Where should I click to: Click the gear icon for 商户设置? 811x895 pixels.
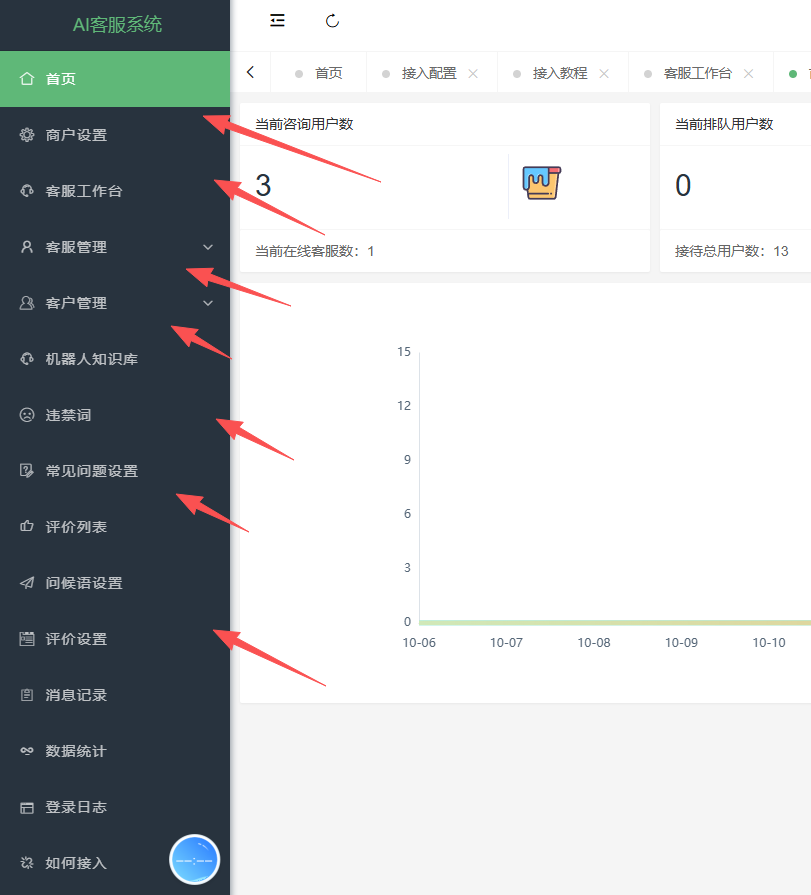[x=27, y=135]
